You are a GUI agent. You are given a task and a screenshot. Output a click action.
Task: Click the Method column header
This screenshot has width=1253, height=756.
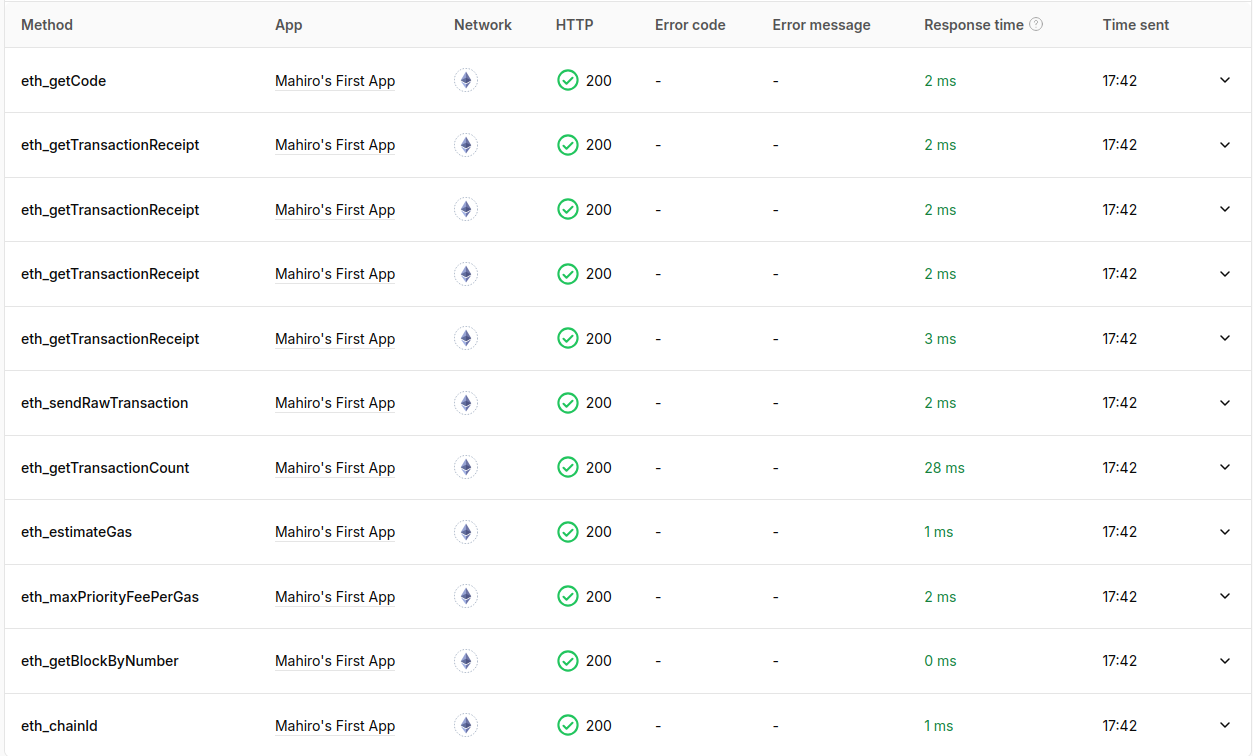[x=47, y=25]
